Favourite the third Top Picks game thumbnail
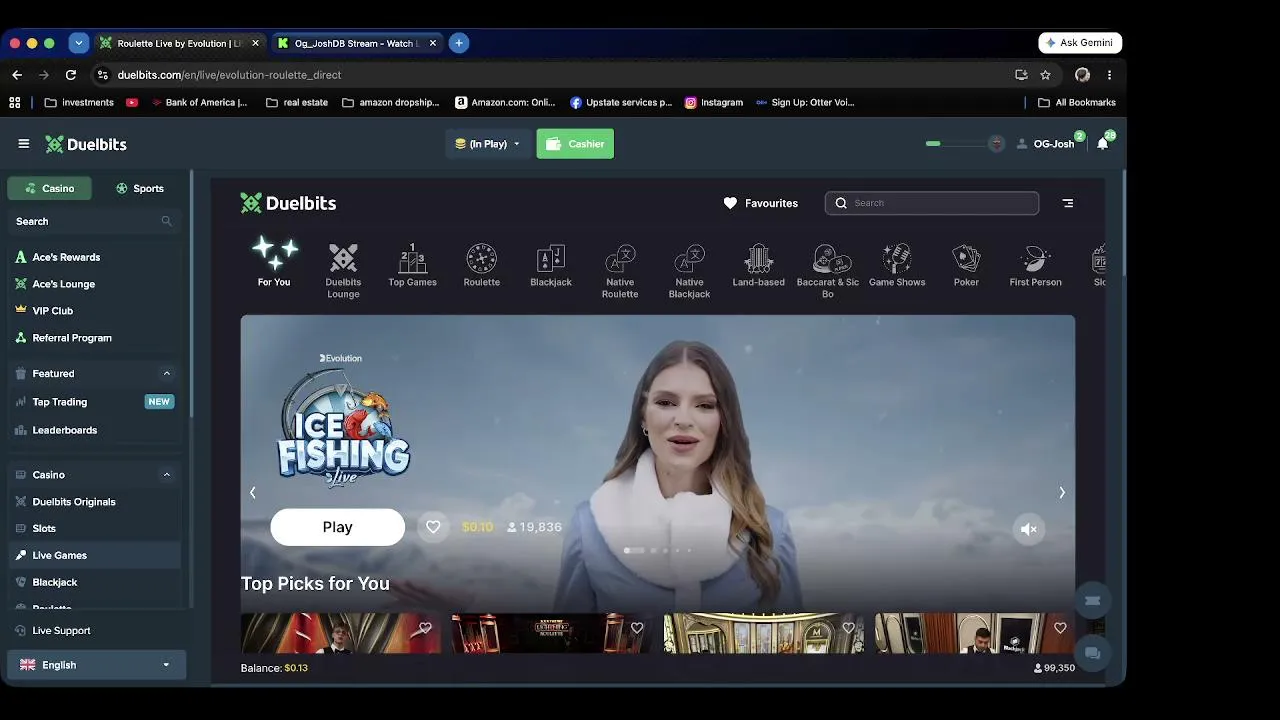Screen dimensions: 1280x720 pyautogui.click(x=848, y=628)
